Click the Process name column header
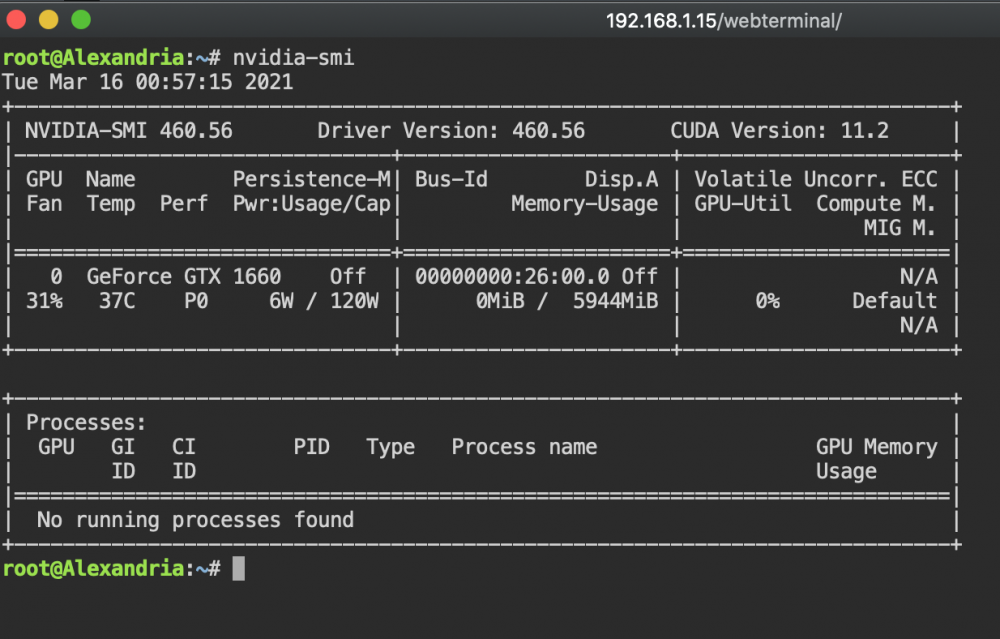 524,447
